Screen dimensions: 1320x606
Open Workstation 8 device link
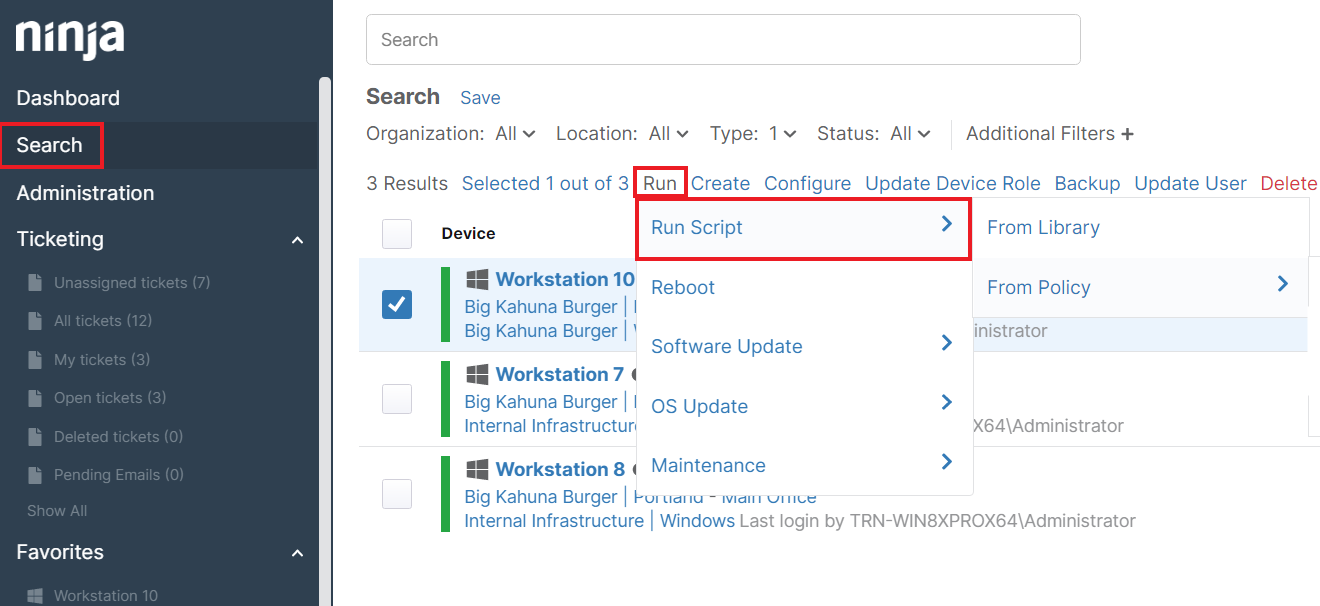[x=560, y=469]
